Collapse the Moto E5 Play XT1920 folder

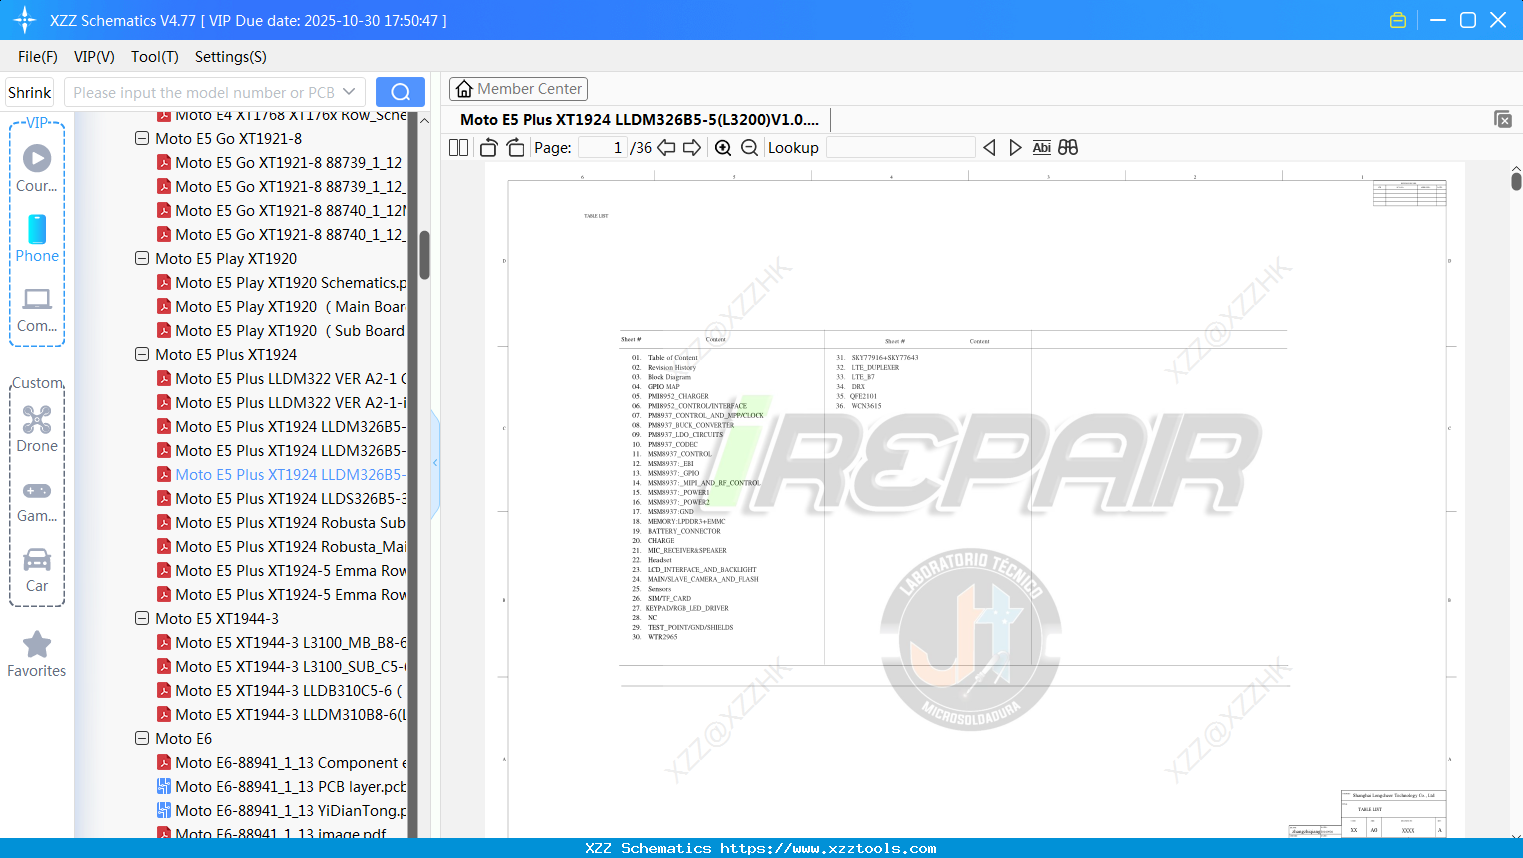[142, 259]
